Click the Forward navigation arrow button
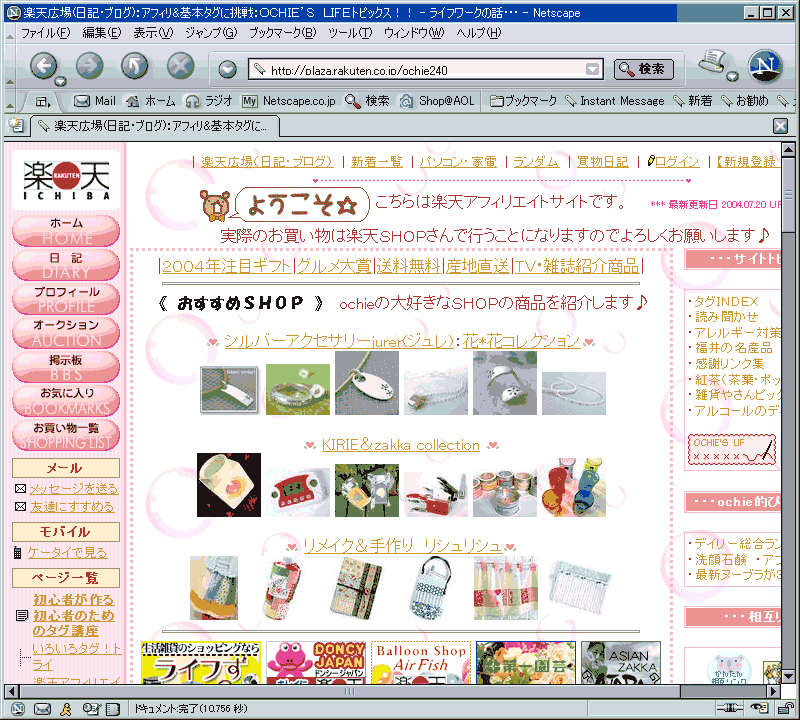 (x=89, y=66)
